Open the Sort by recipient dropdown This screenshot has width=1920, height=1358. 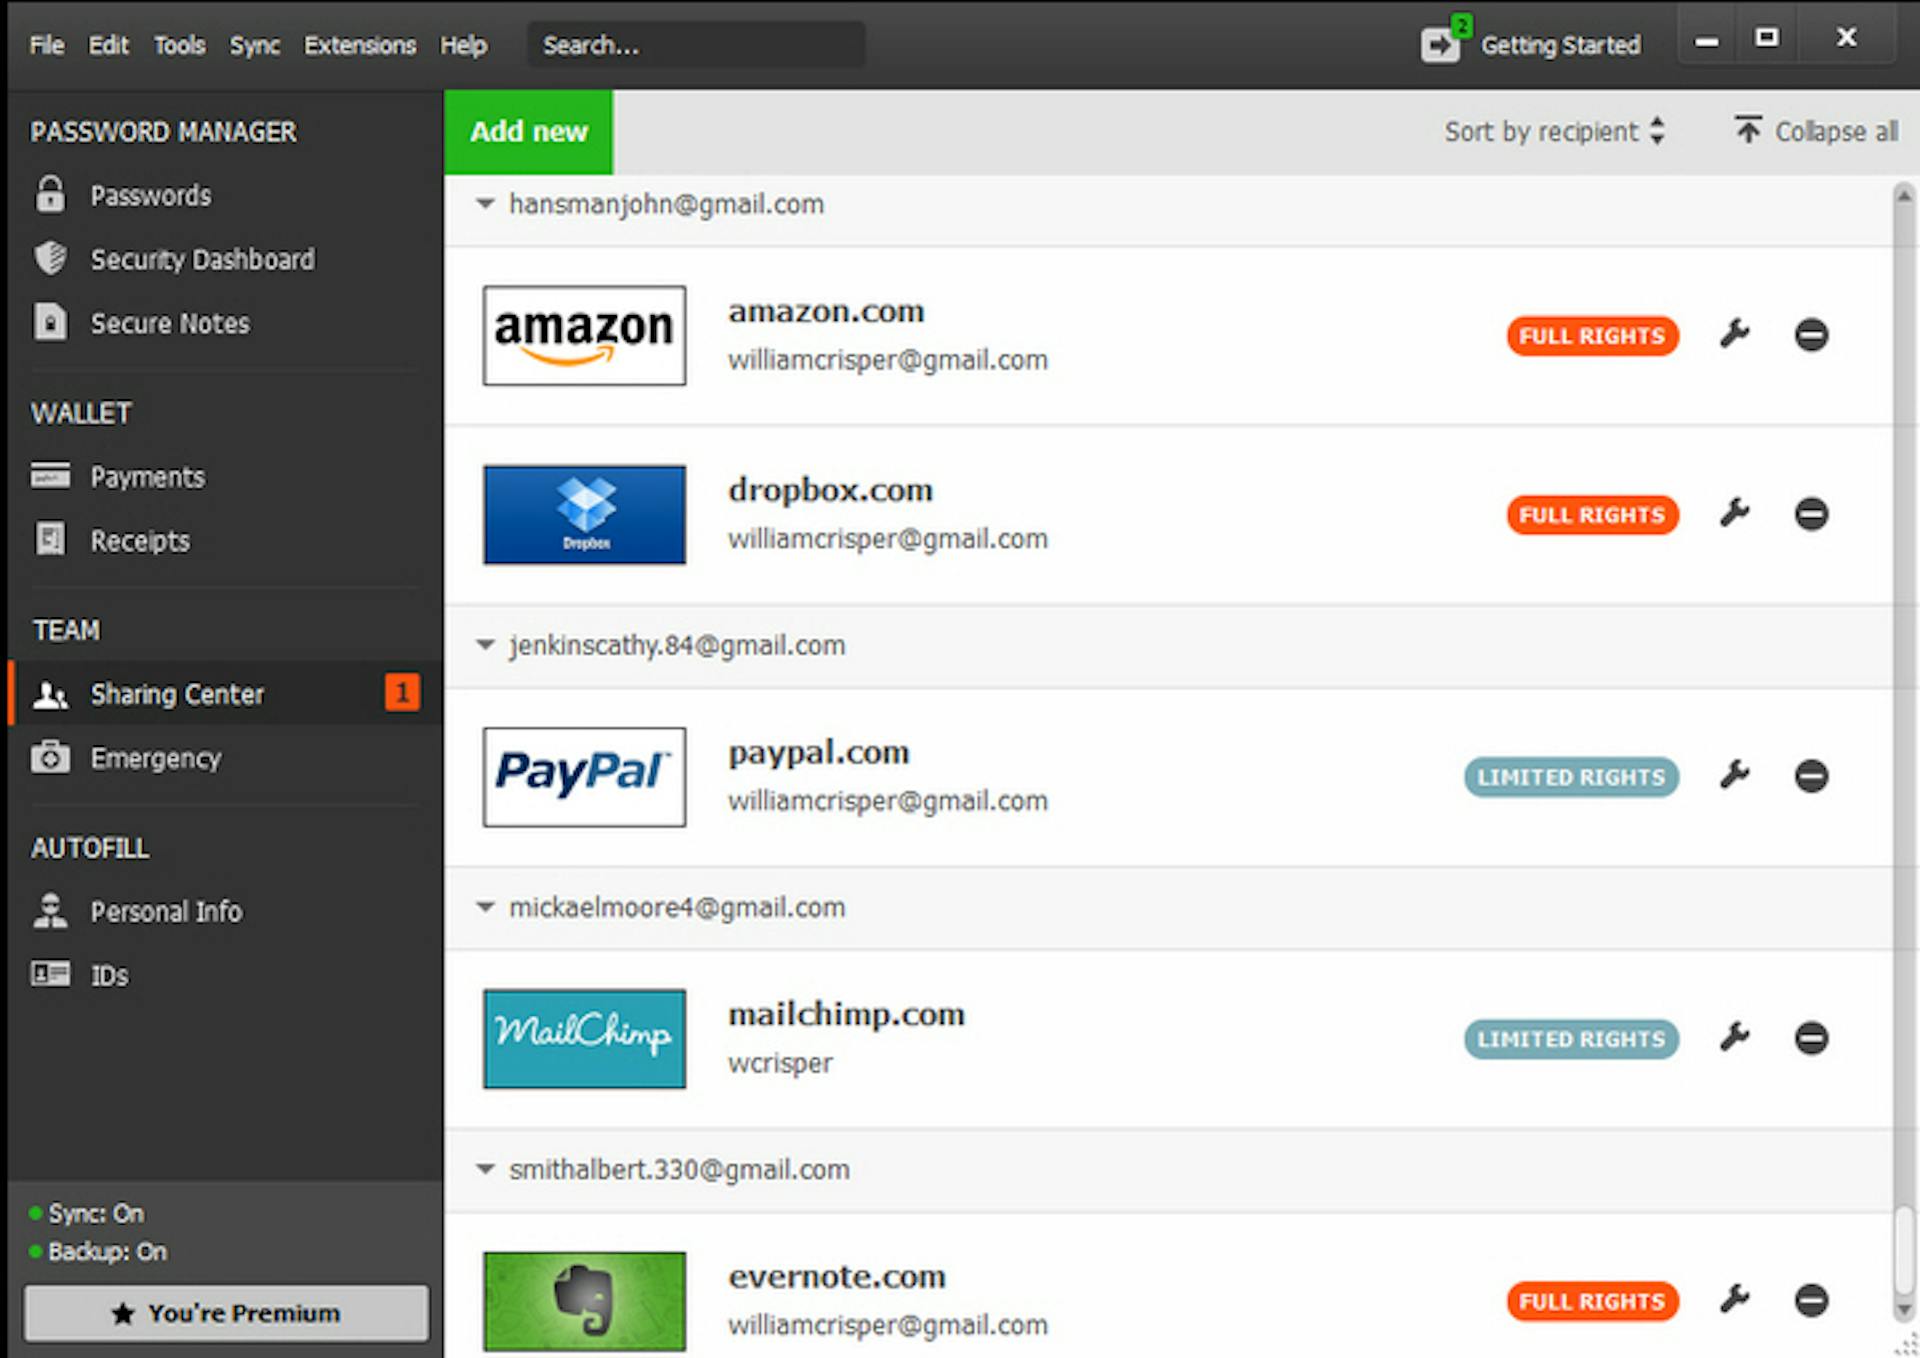pos(1554,131)
